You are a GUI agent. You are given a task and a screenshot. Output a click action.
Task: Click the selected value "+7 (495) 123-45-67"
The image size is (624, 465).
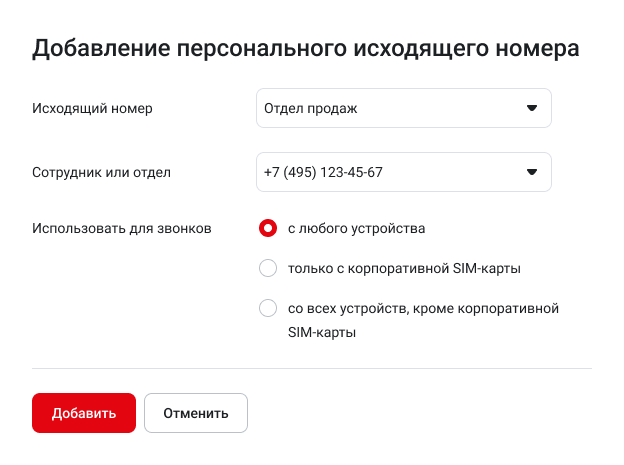[x=323, y=172]
